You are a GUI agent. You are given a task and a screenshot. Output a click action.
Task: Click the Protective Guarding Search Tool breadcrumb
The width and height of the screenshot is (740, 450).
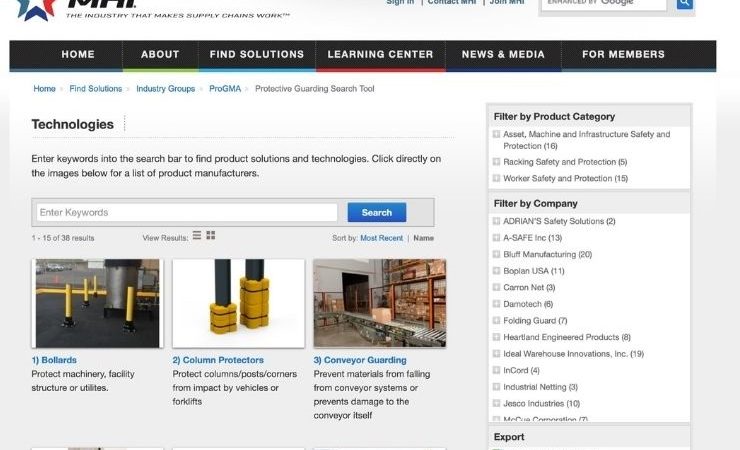pyautogui.click(x=315, y=89)
